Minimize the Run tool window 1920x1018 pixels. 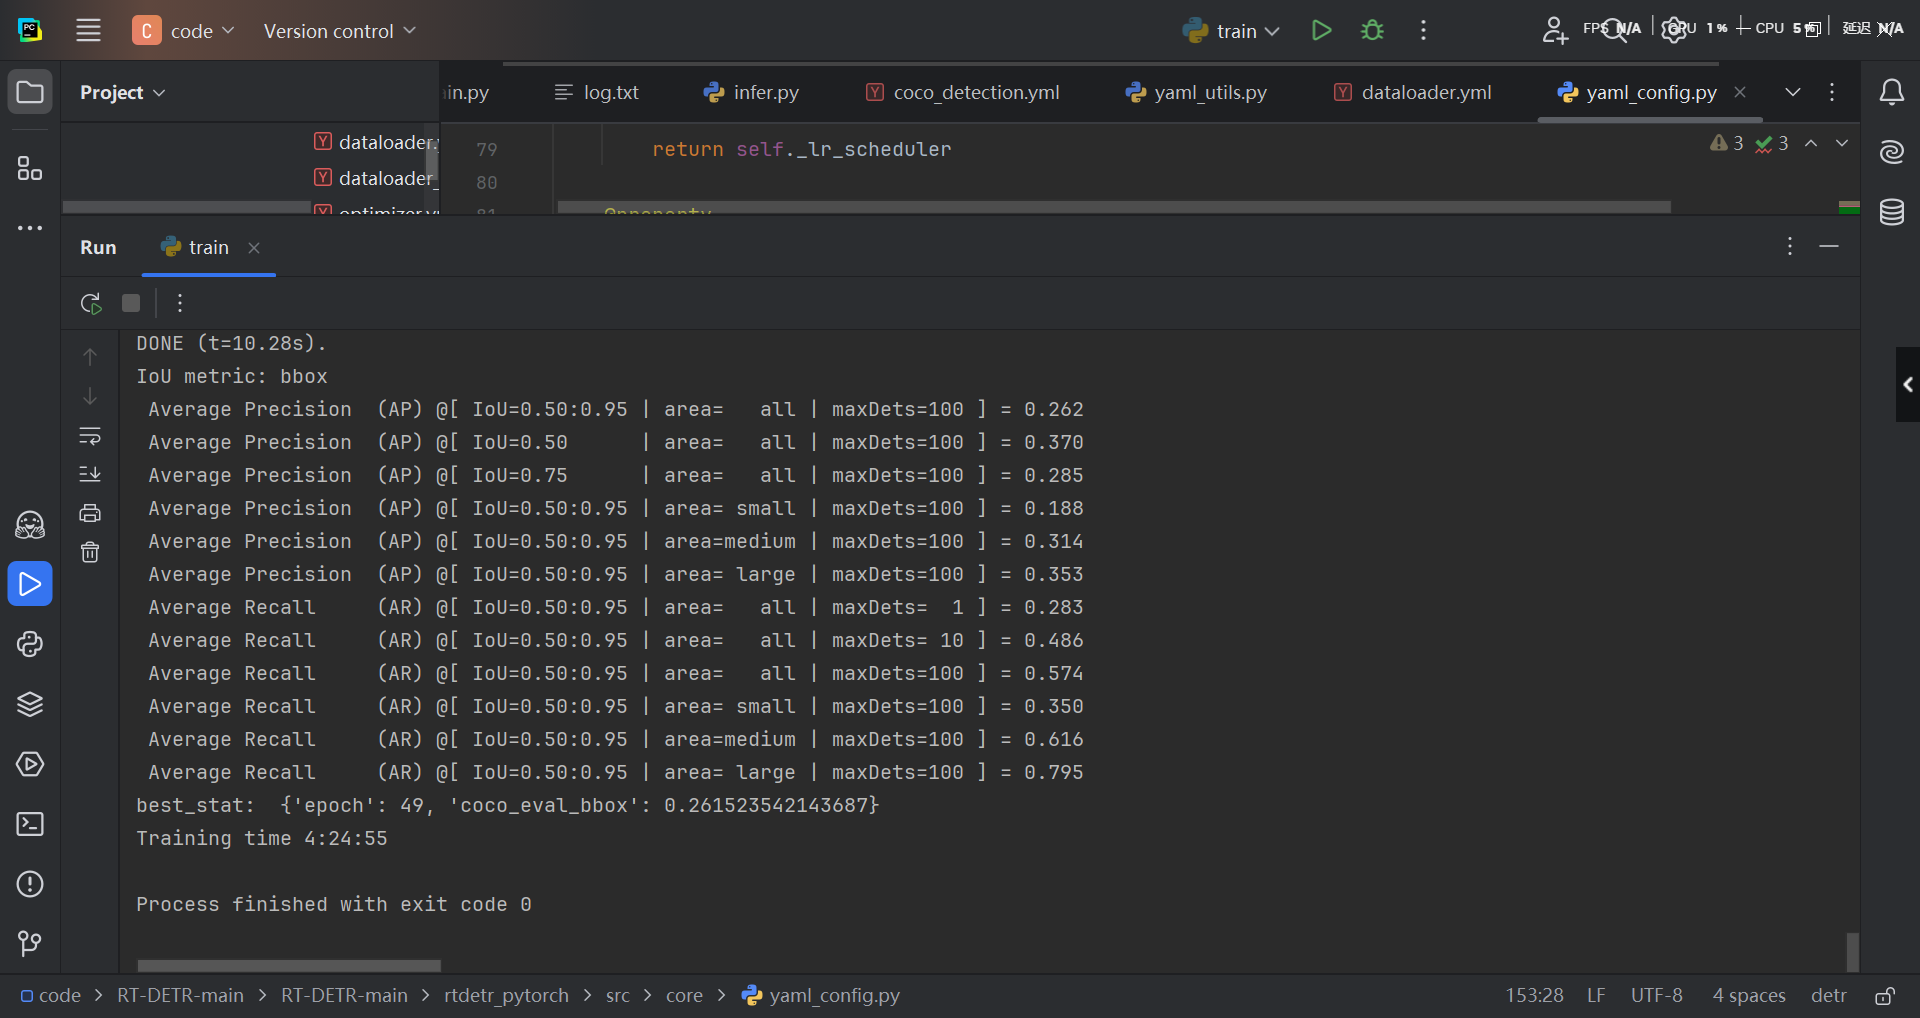pos(1829,246)
